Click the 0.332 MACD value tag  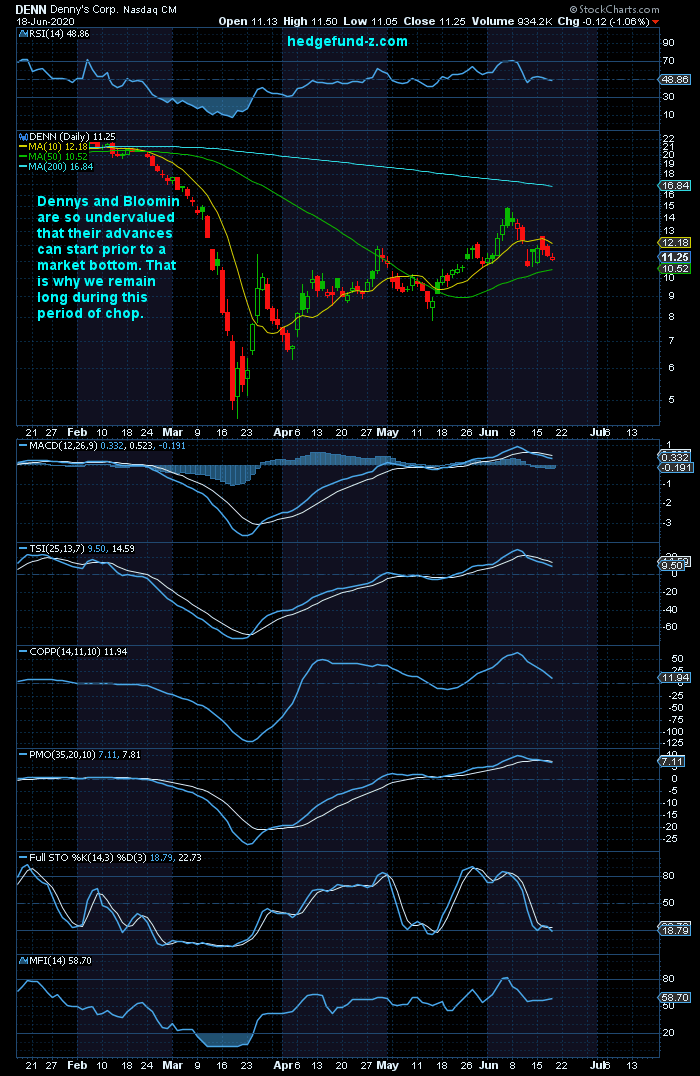pos(675,457)
